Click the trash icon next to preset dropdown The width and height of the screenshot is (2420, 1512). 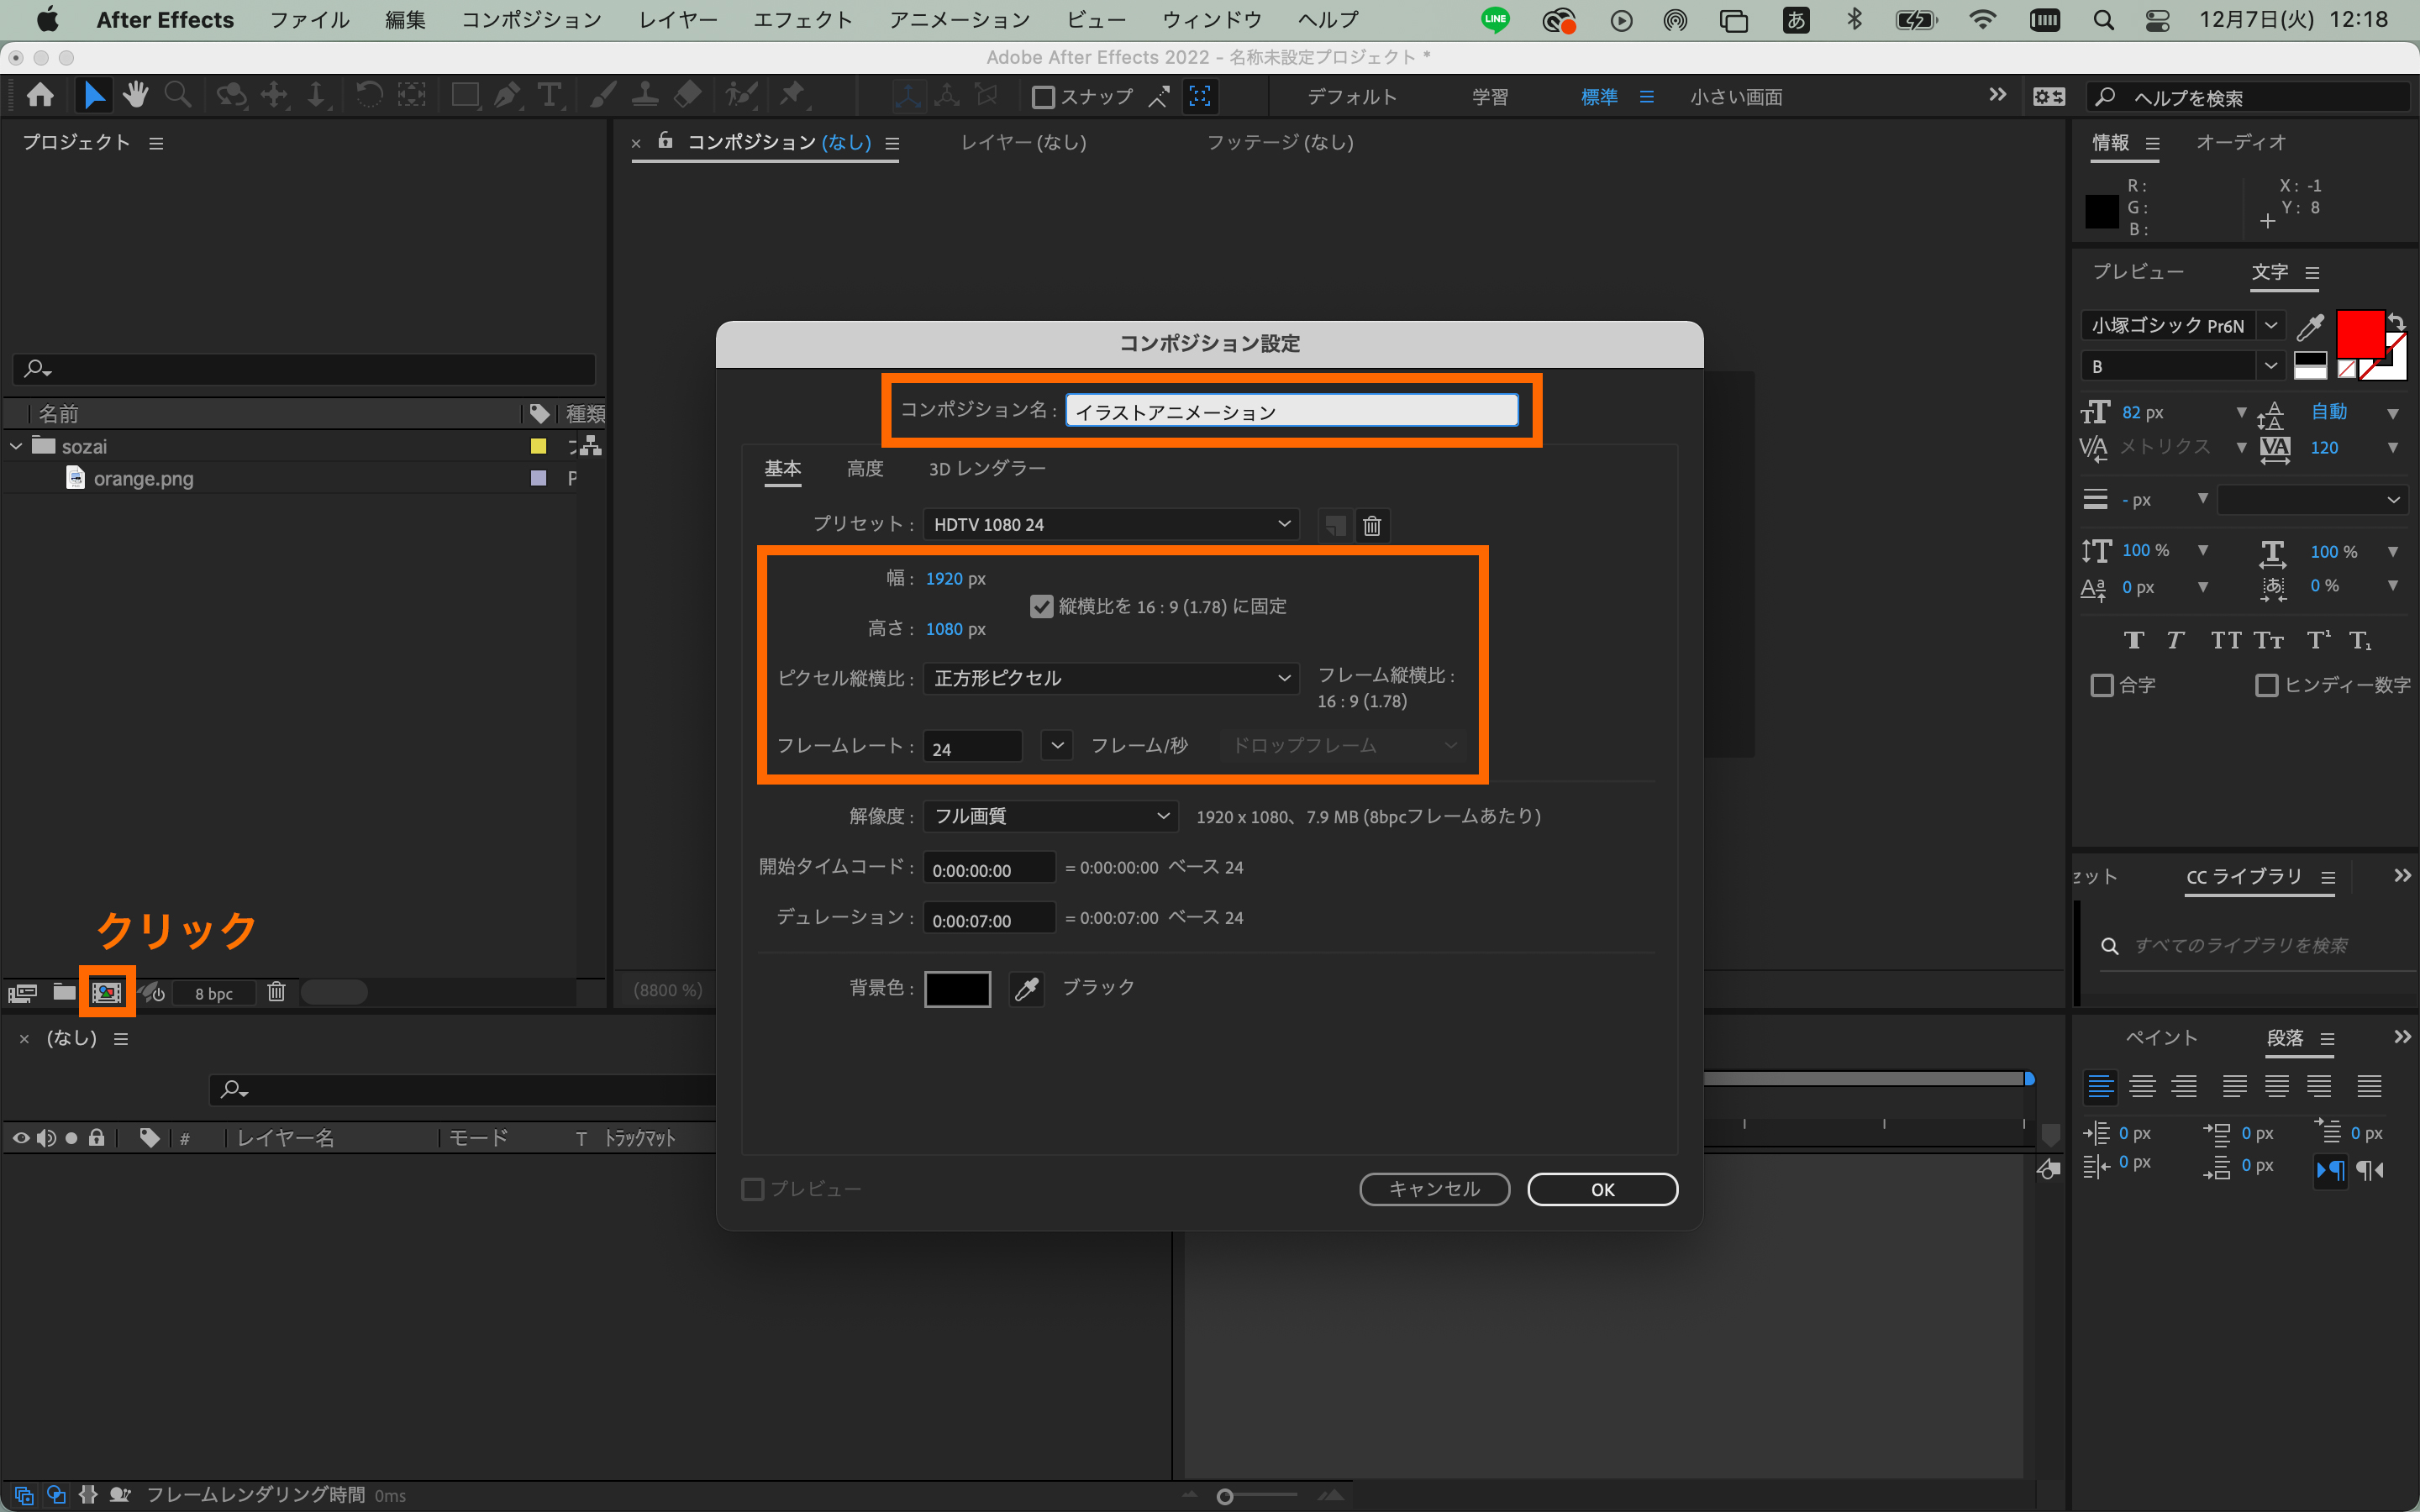point(1372,525)
